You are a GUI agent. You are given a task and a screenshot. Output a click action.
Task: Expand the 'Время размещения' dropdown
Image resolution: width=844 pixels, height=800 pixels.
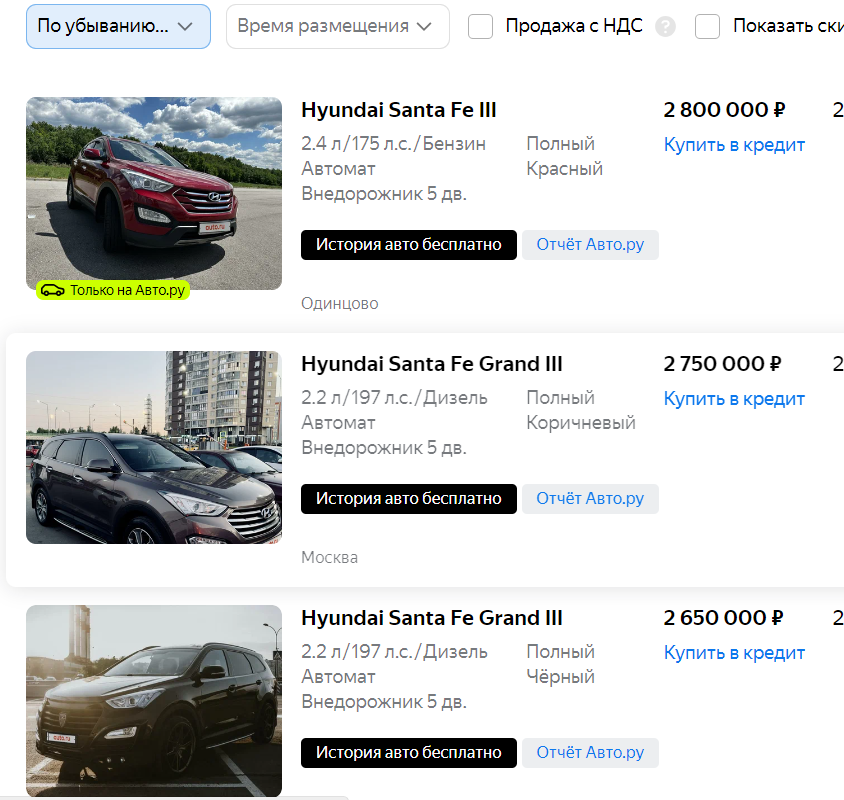(x=337, y=26)
